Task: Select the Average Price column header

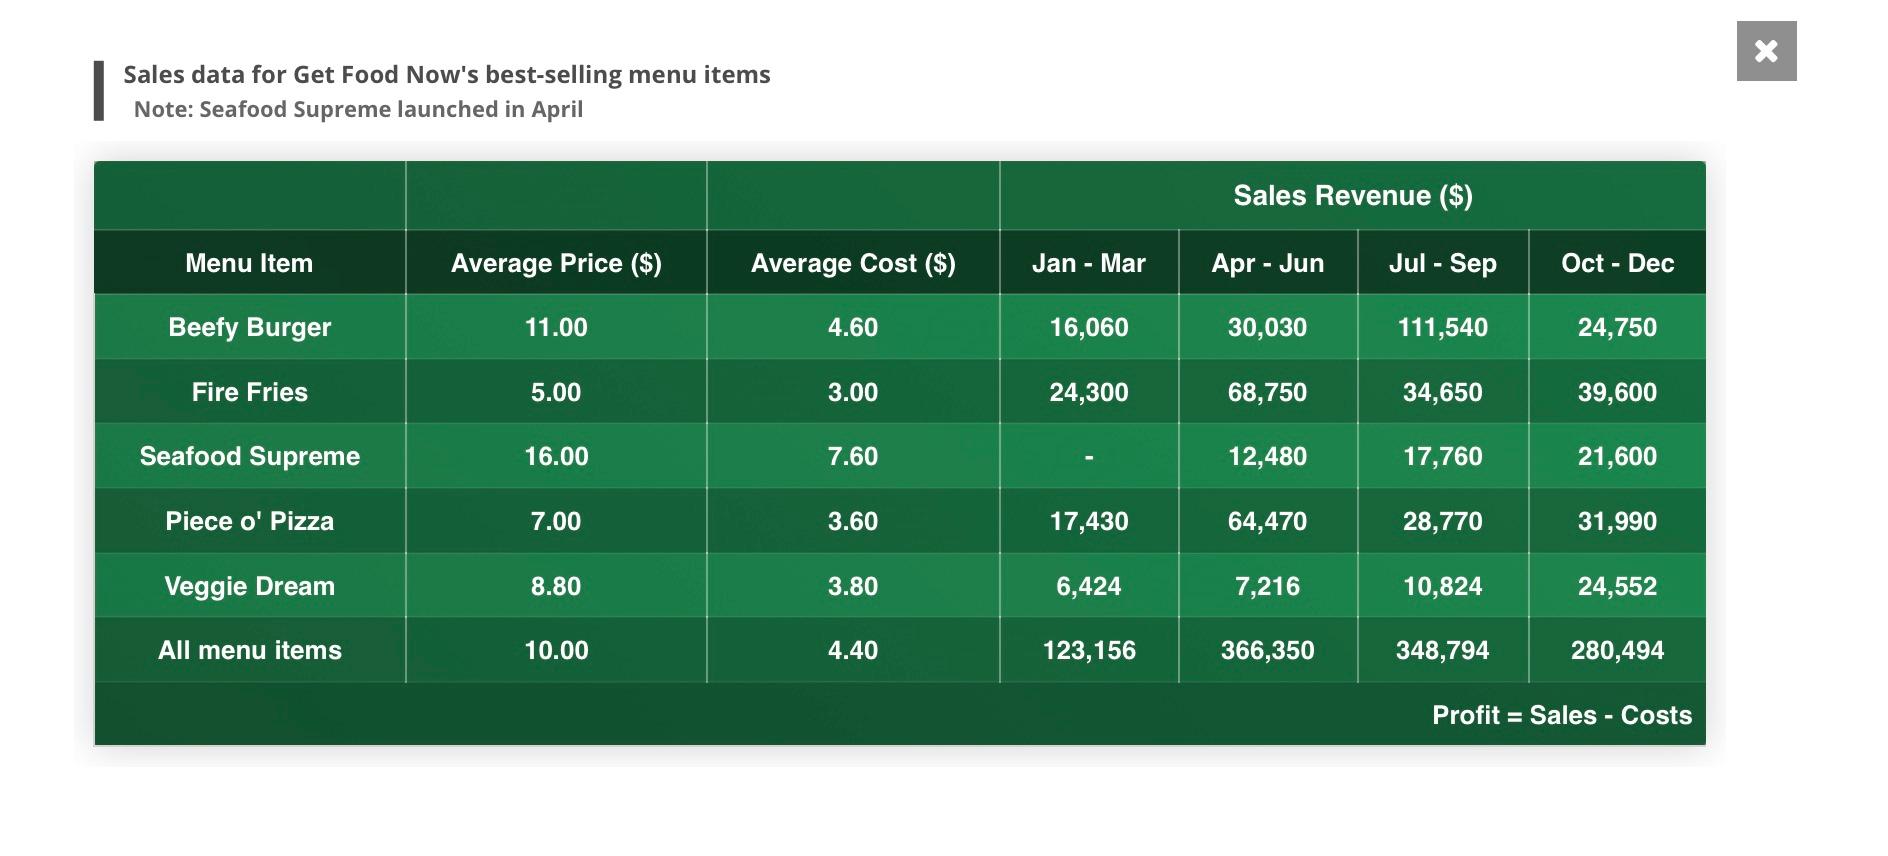Action: click(x=556, y=263)
